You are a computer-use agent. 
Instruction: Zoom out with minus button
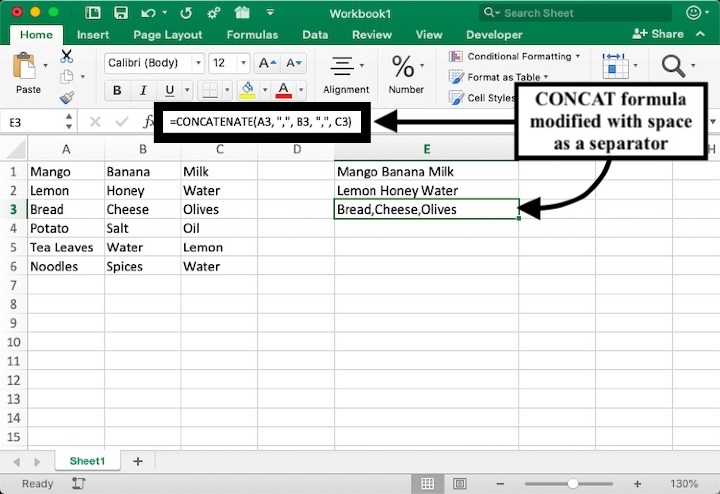501,483
